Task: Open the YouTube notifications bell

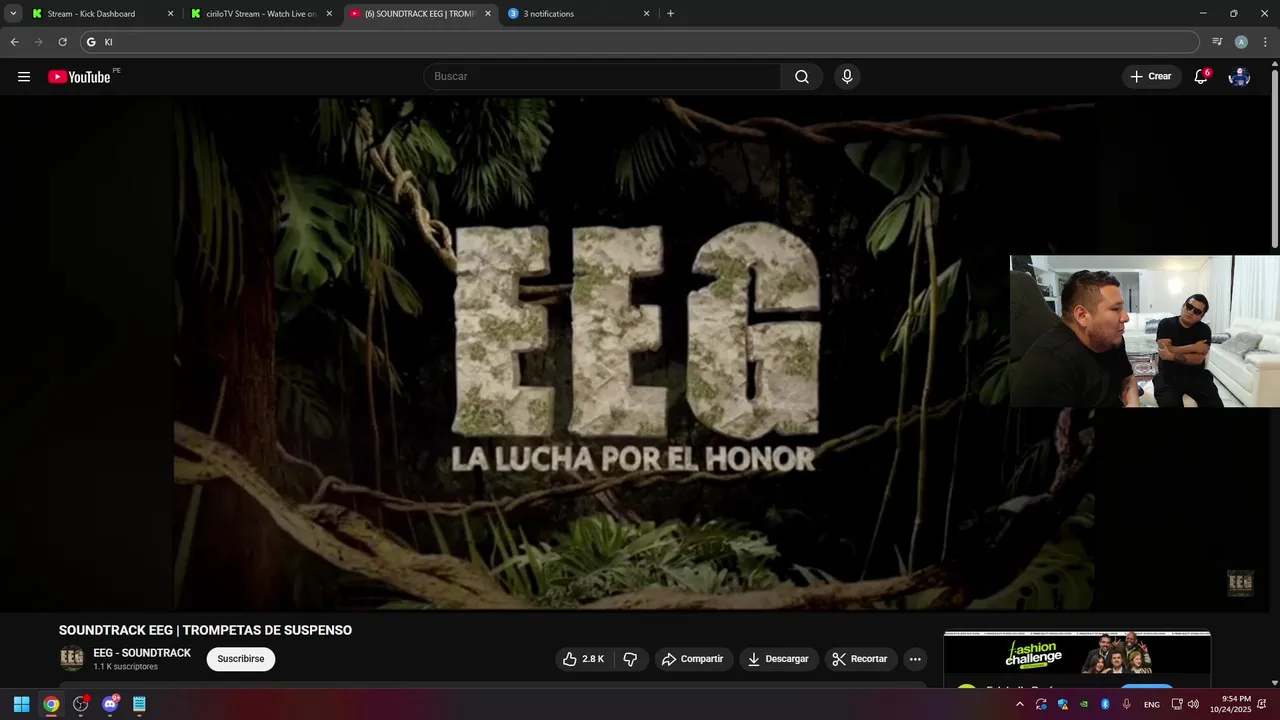Action: click(1201, 77)
